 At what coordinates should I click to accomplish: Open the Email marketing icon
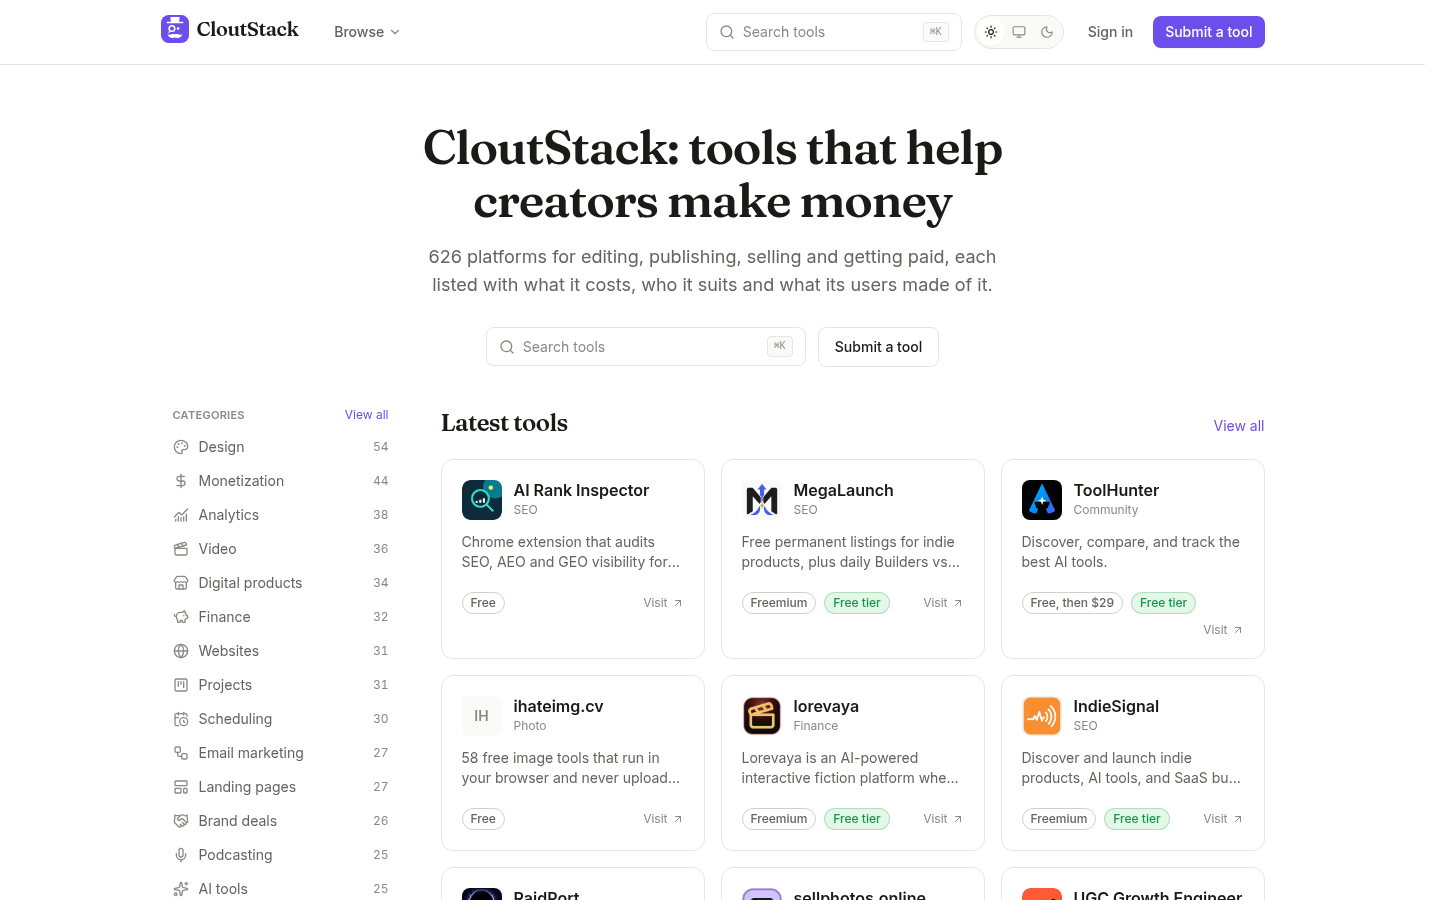click(181, 753)
